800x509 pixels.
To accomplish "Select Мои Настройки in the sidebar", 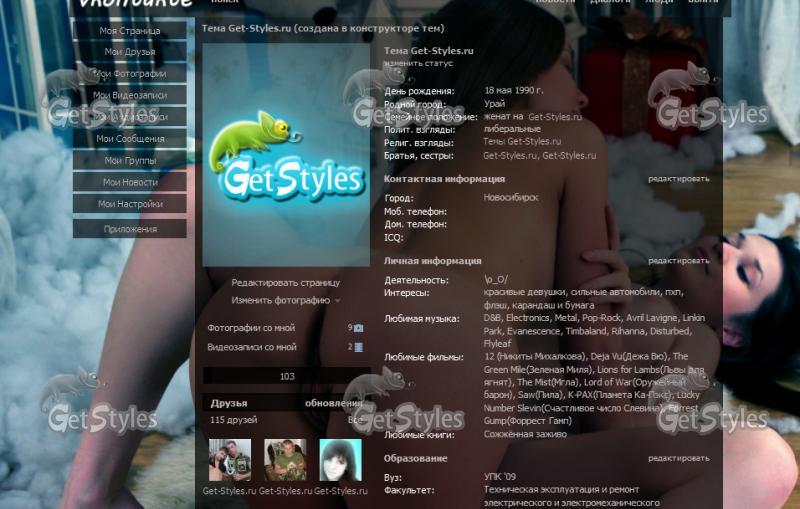I will [x=130, y=204].
